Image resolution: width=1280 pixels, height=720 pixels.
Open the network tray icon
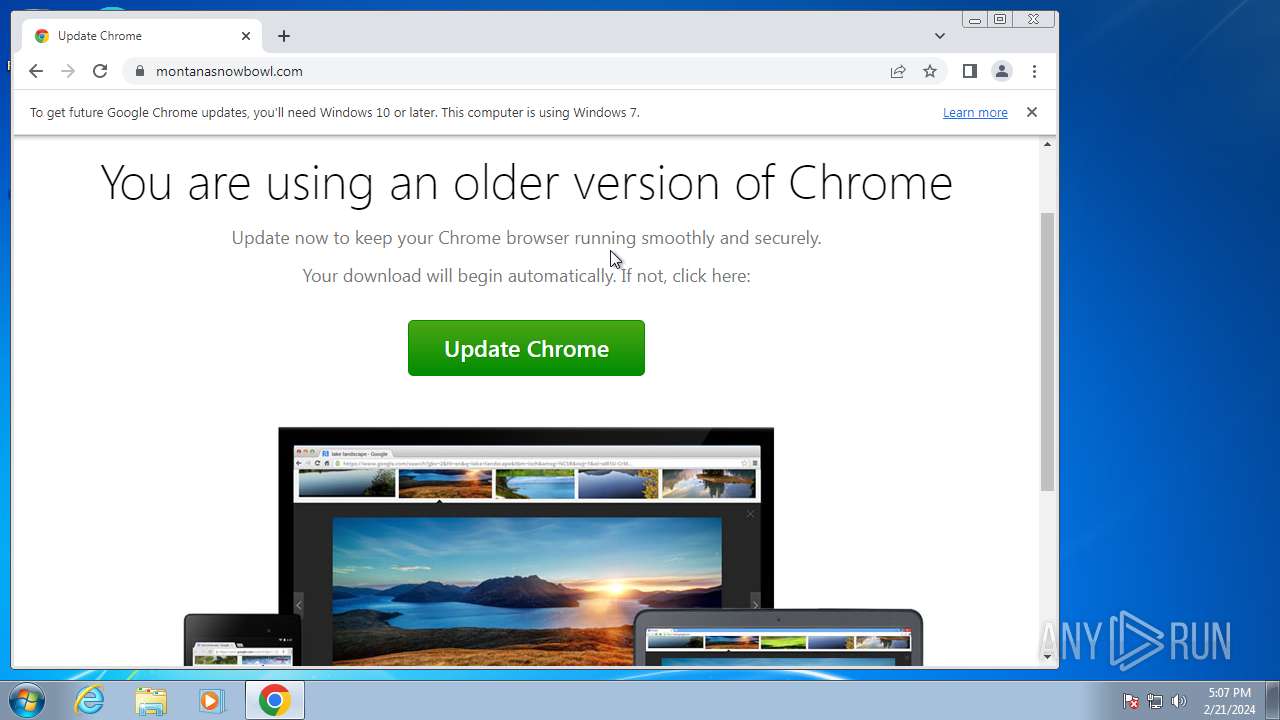(1155, 701)
